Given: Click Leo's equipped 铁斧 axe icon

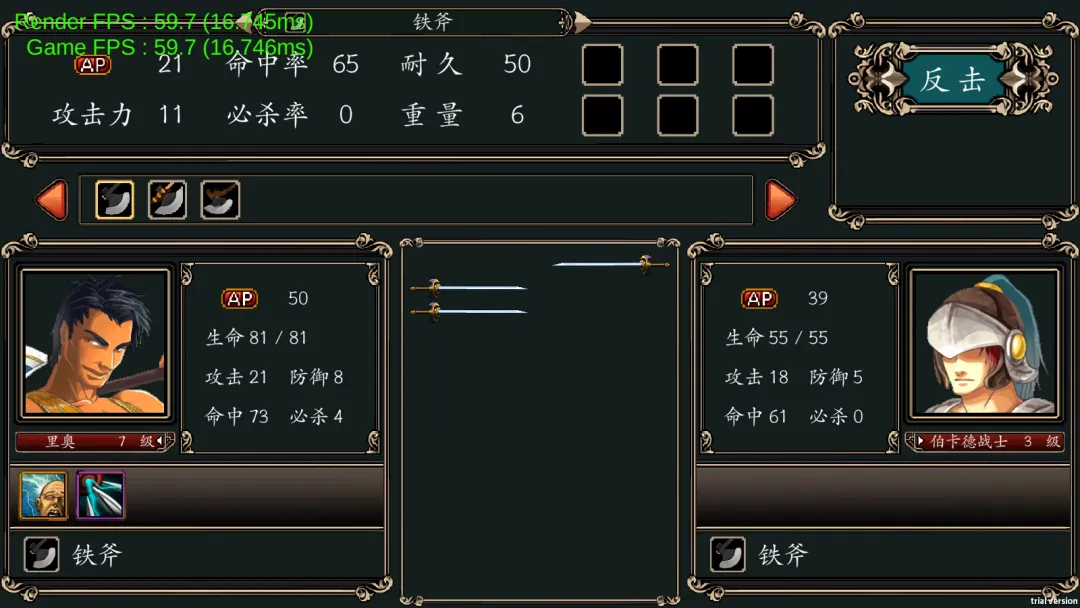Looking at the screenshot, I should [x=41, y=554].
